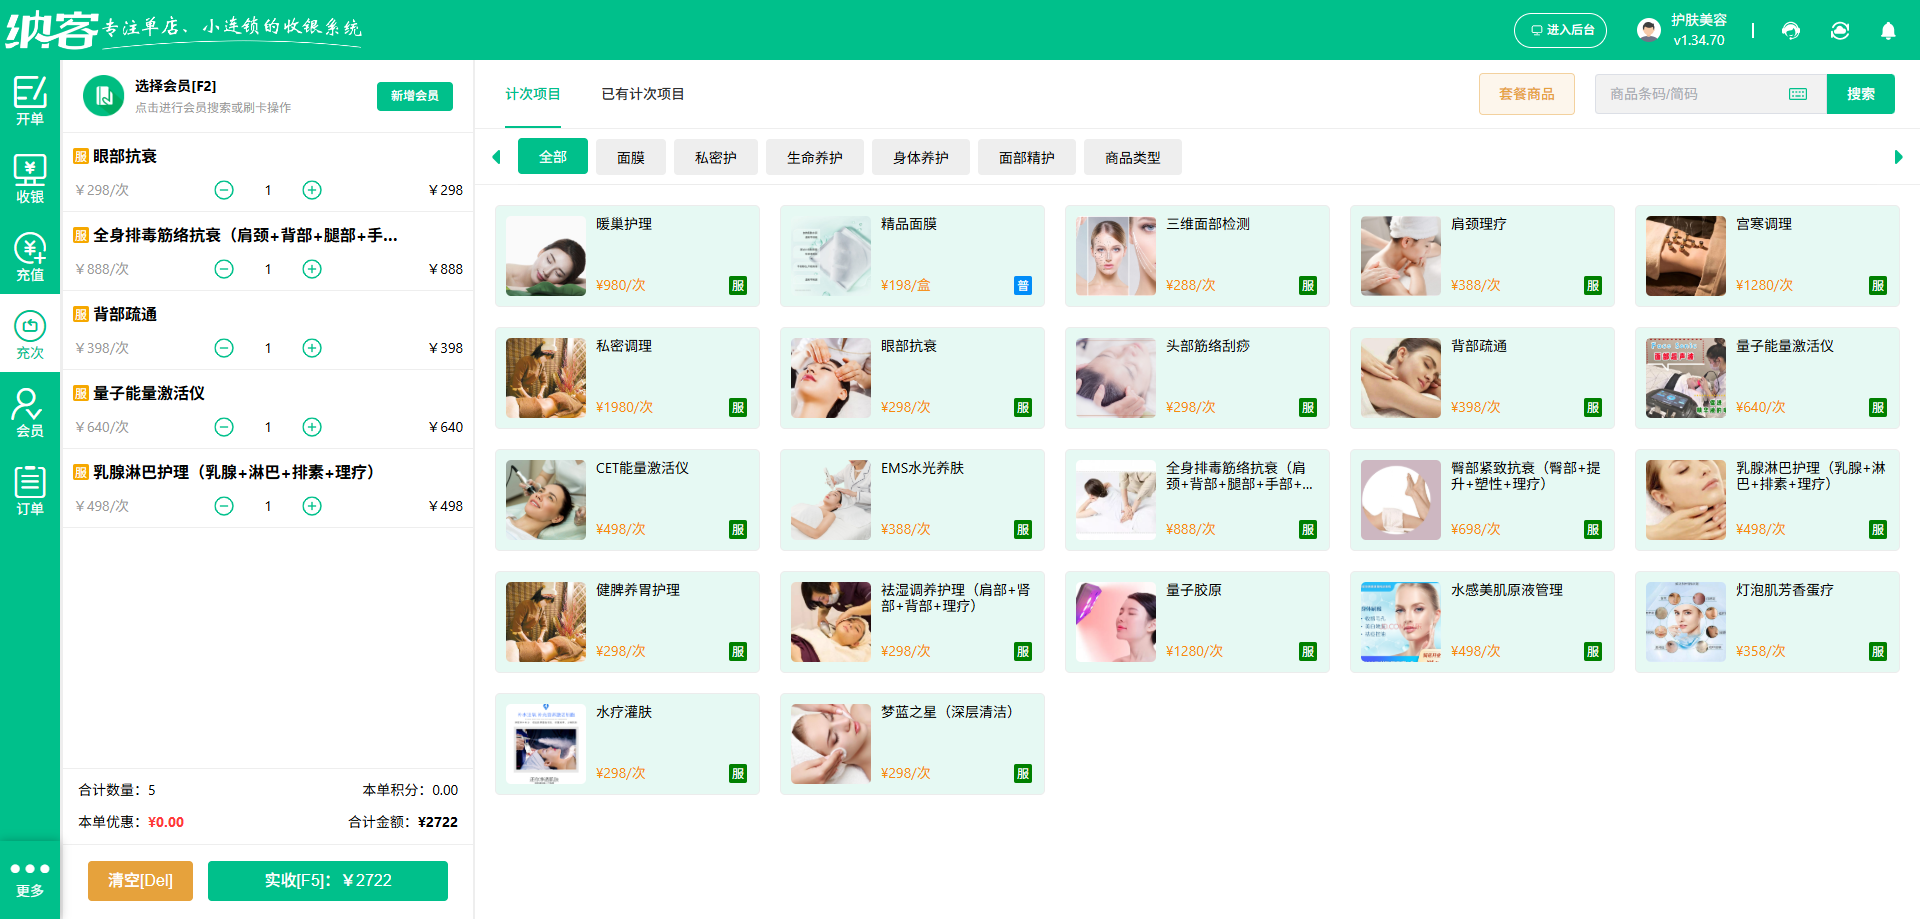The height and width of the screenshot is (919, 1920).
Task: Select the 充次 sidebar icon
Action: [30, 334]
